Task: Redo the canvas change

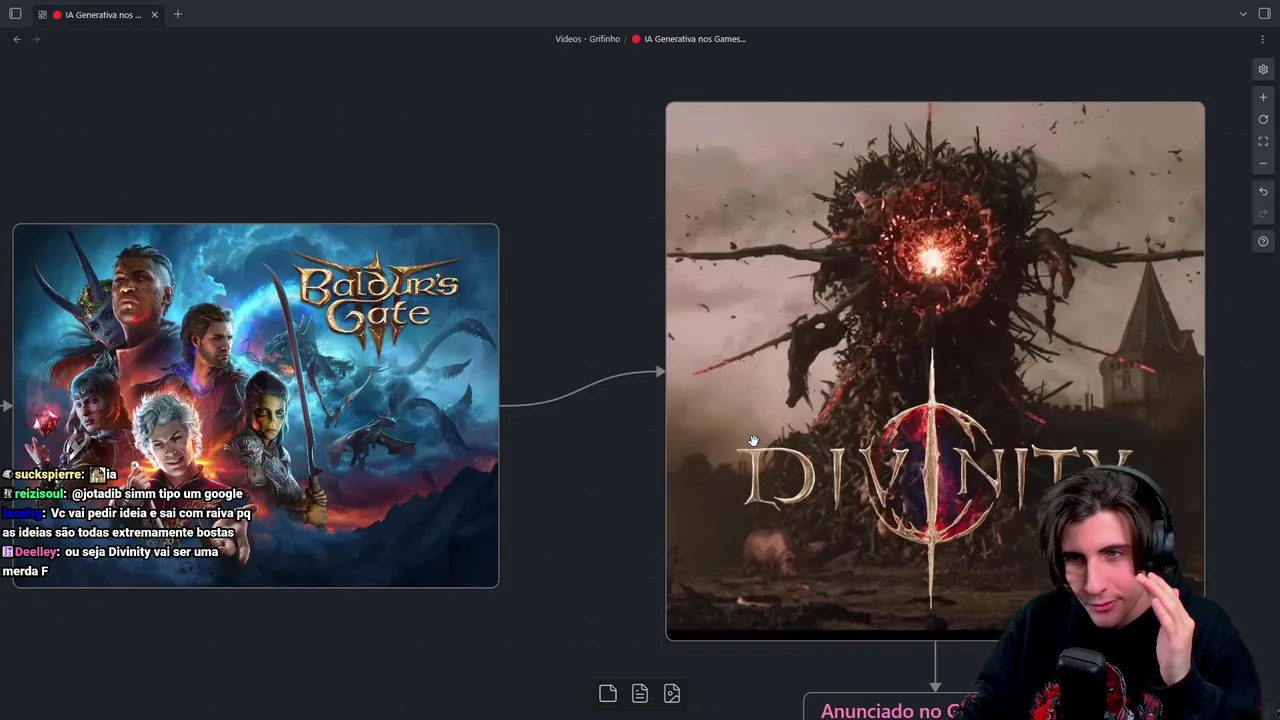Action: click(x=1263, y=213)
